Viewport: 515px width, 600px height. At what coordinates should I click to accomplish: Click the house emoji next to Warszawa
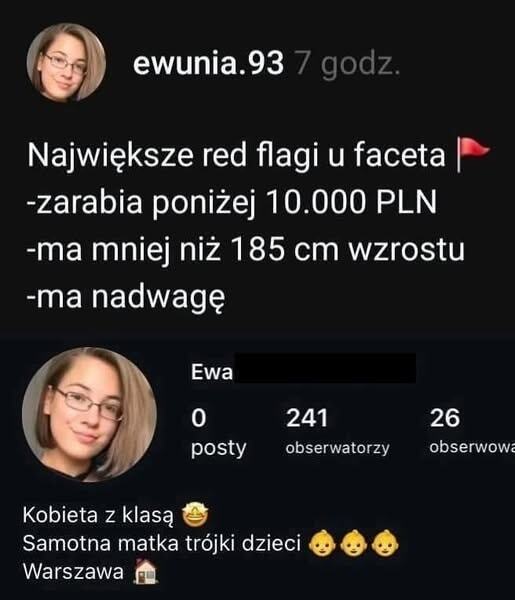(145, 572)
